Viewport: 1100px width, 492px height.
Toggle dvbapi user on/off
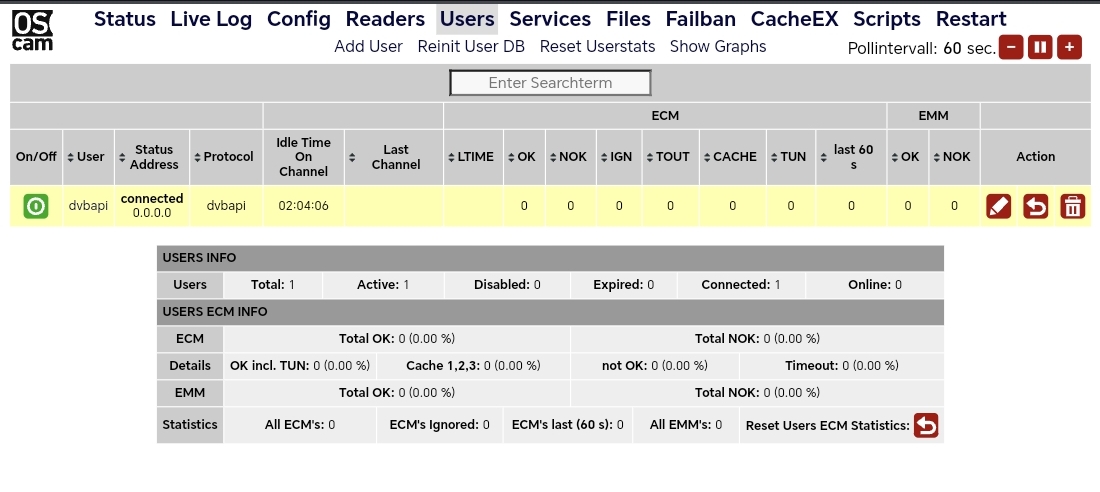point(36,206)
